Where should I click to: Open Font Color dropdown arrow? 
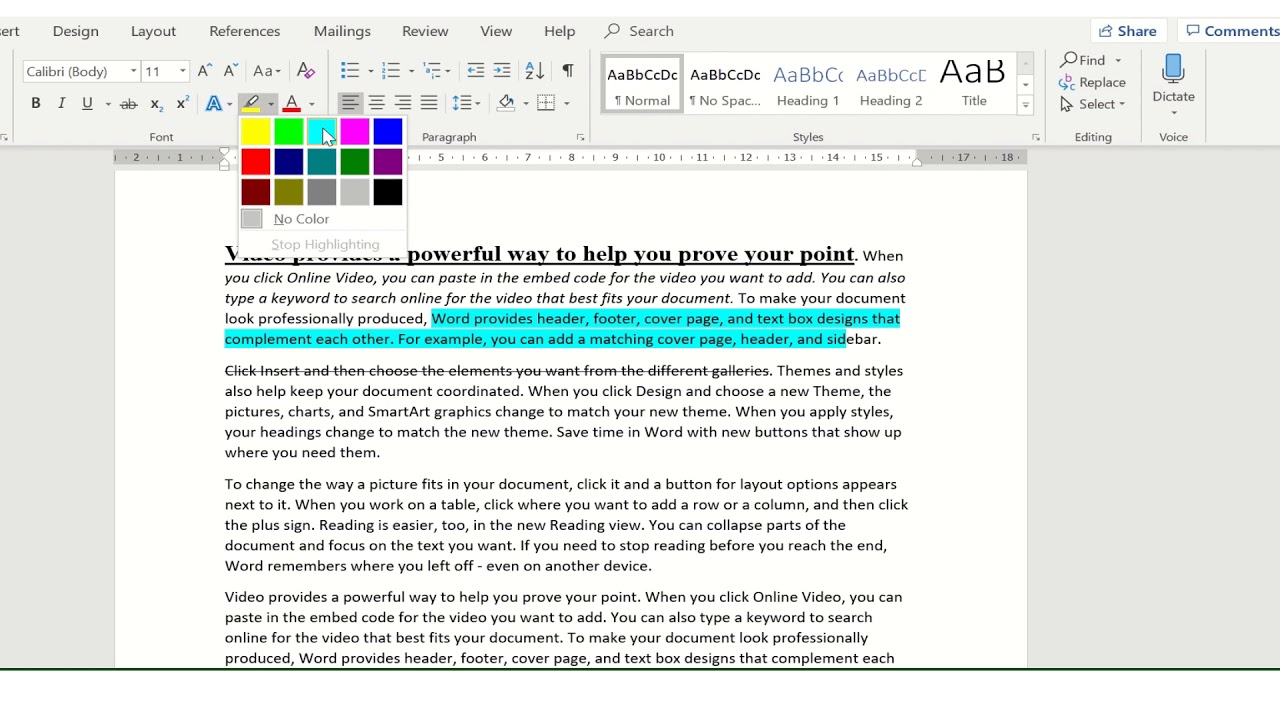312,103
